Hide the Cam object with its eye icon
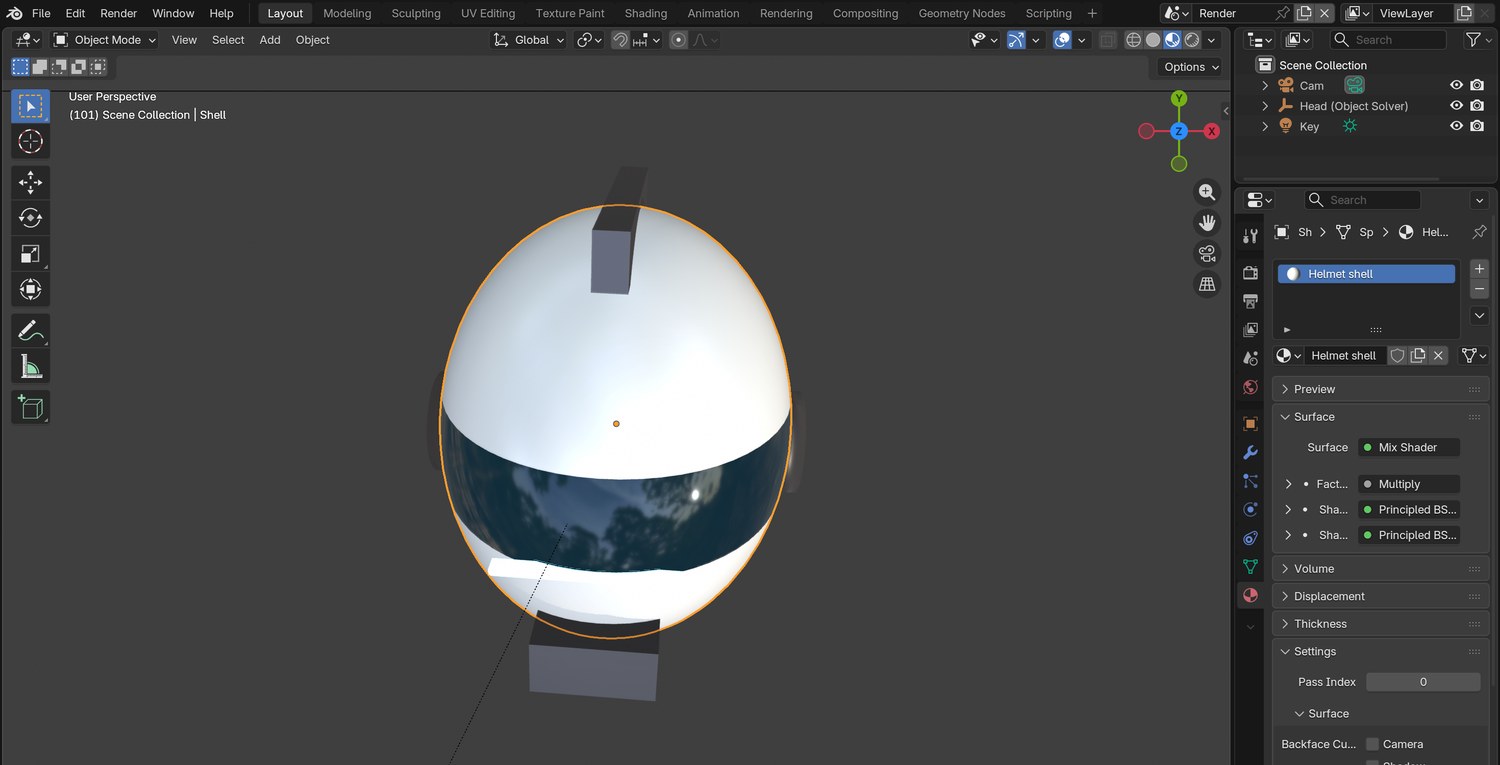The image size is (1500, 765). 1456,86
